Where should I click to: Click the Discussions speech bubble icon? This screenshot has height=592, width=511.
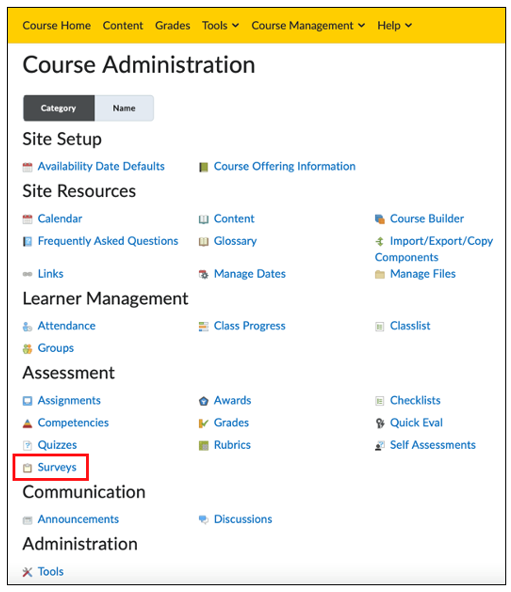tap(204, 520)
